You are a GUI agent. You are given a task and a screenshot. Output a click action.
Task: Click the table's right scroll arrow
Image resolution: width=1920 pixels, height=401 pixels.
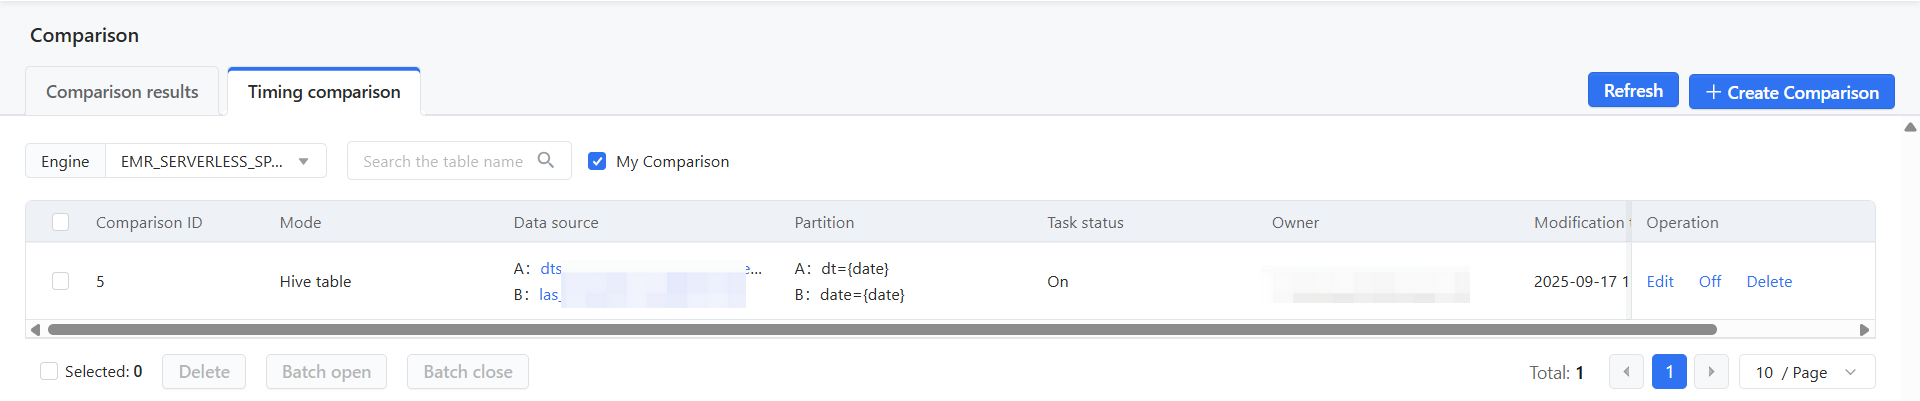(x=1864, y=330)
